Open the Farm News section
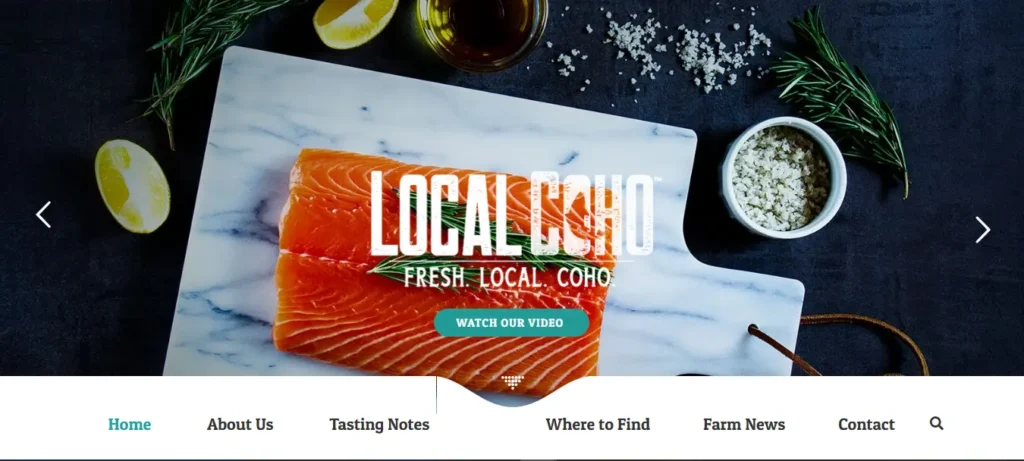Viewport: 1024px width, 461px height. [744, 424]
